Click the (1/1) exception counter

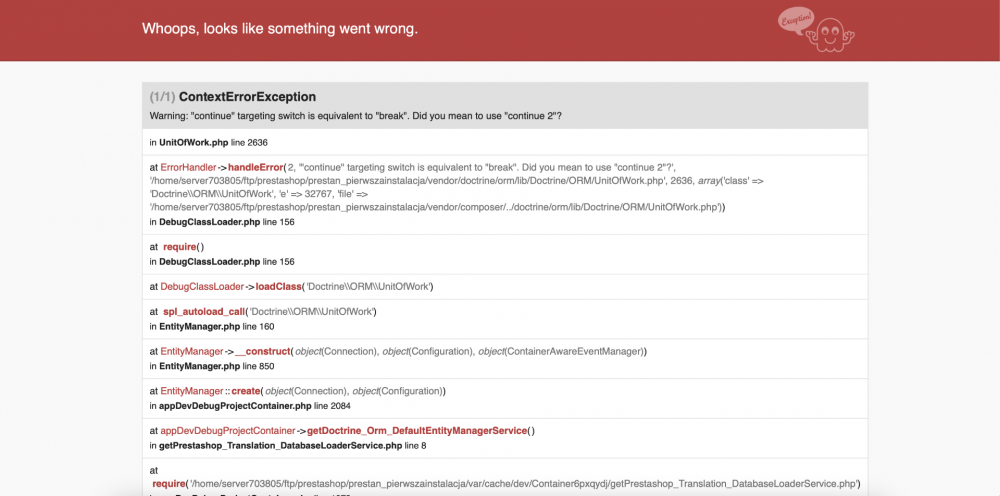click(x=162, y=97)
